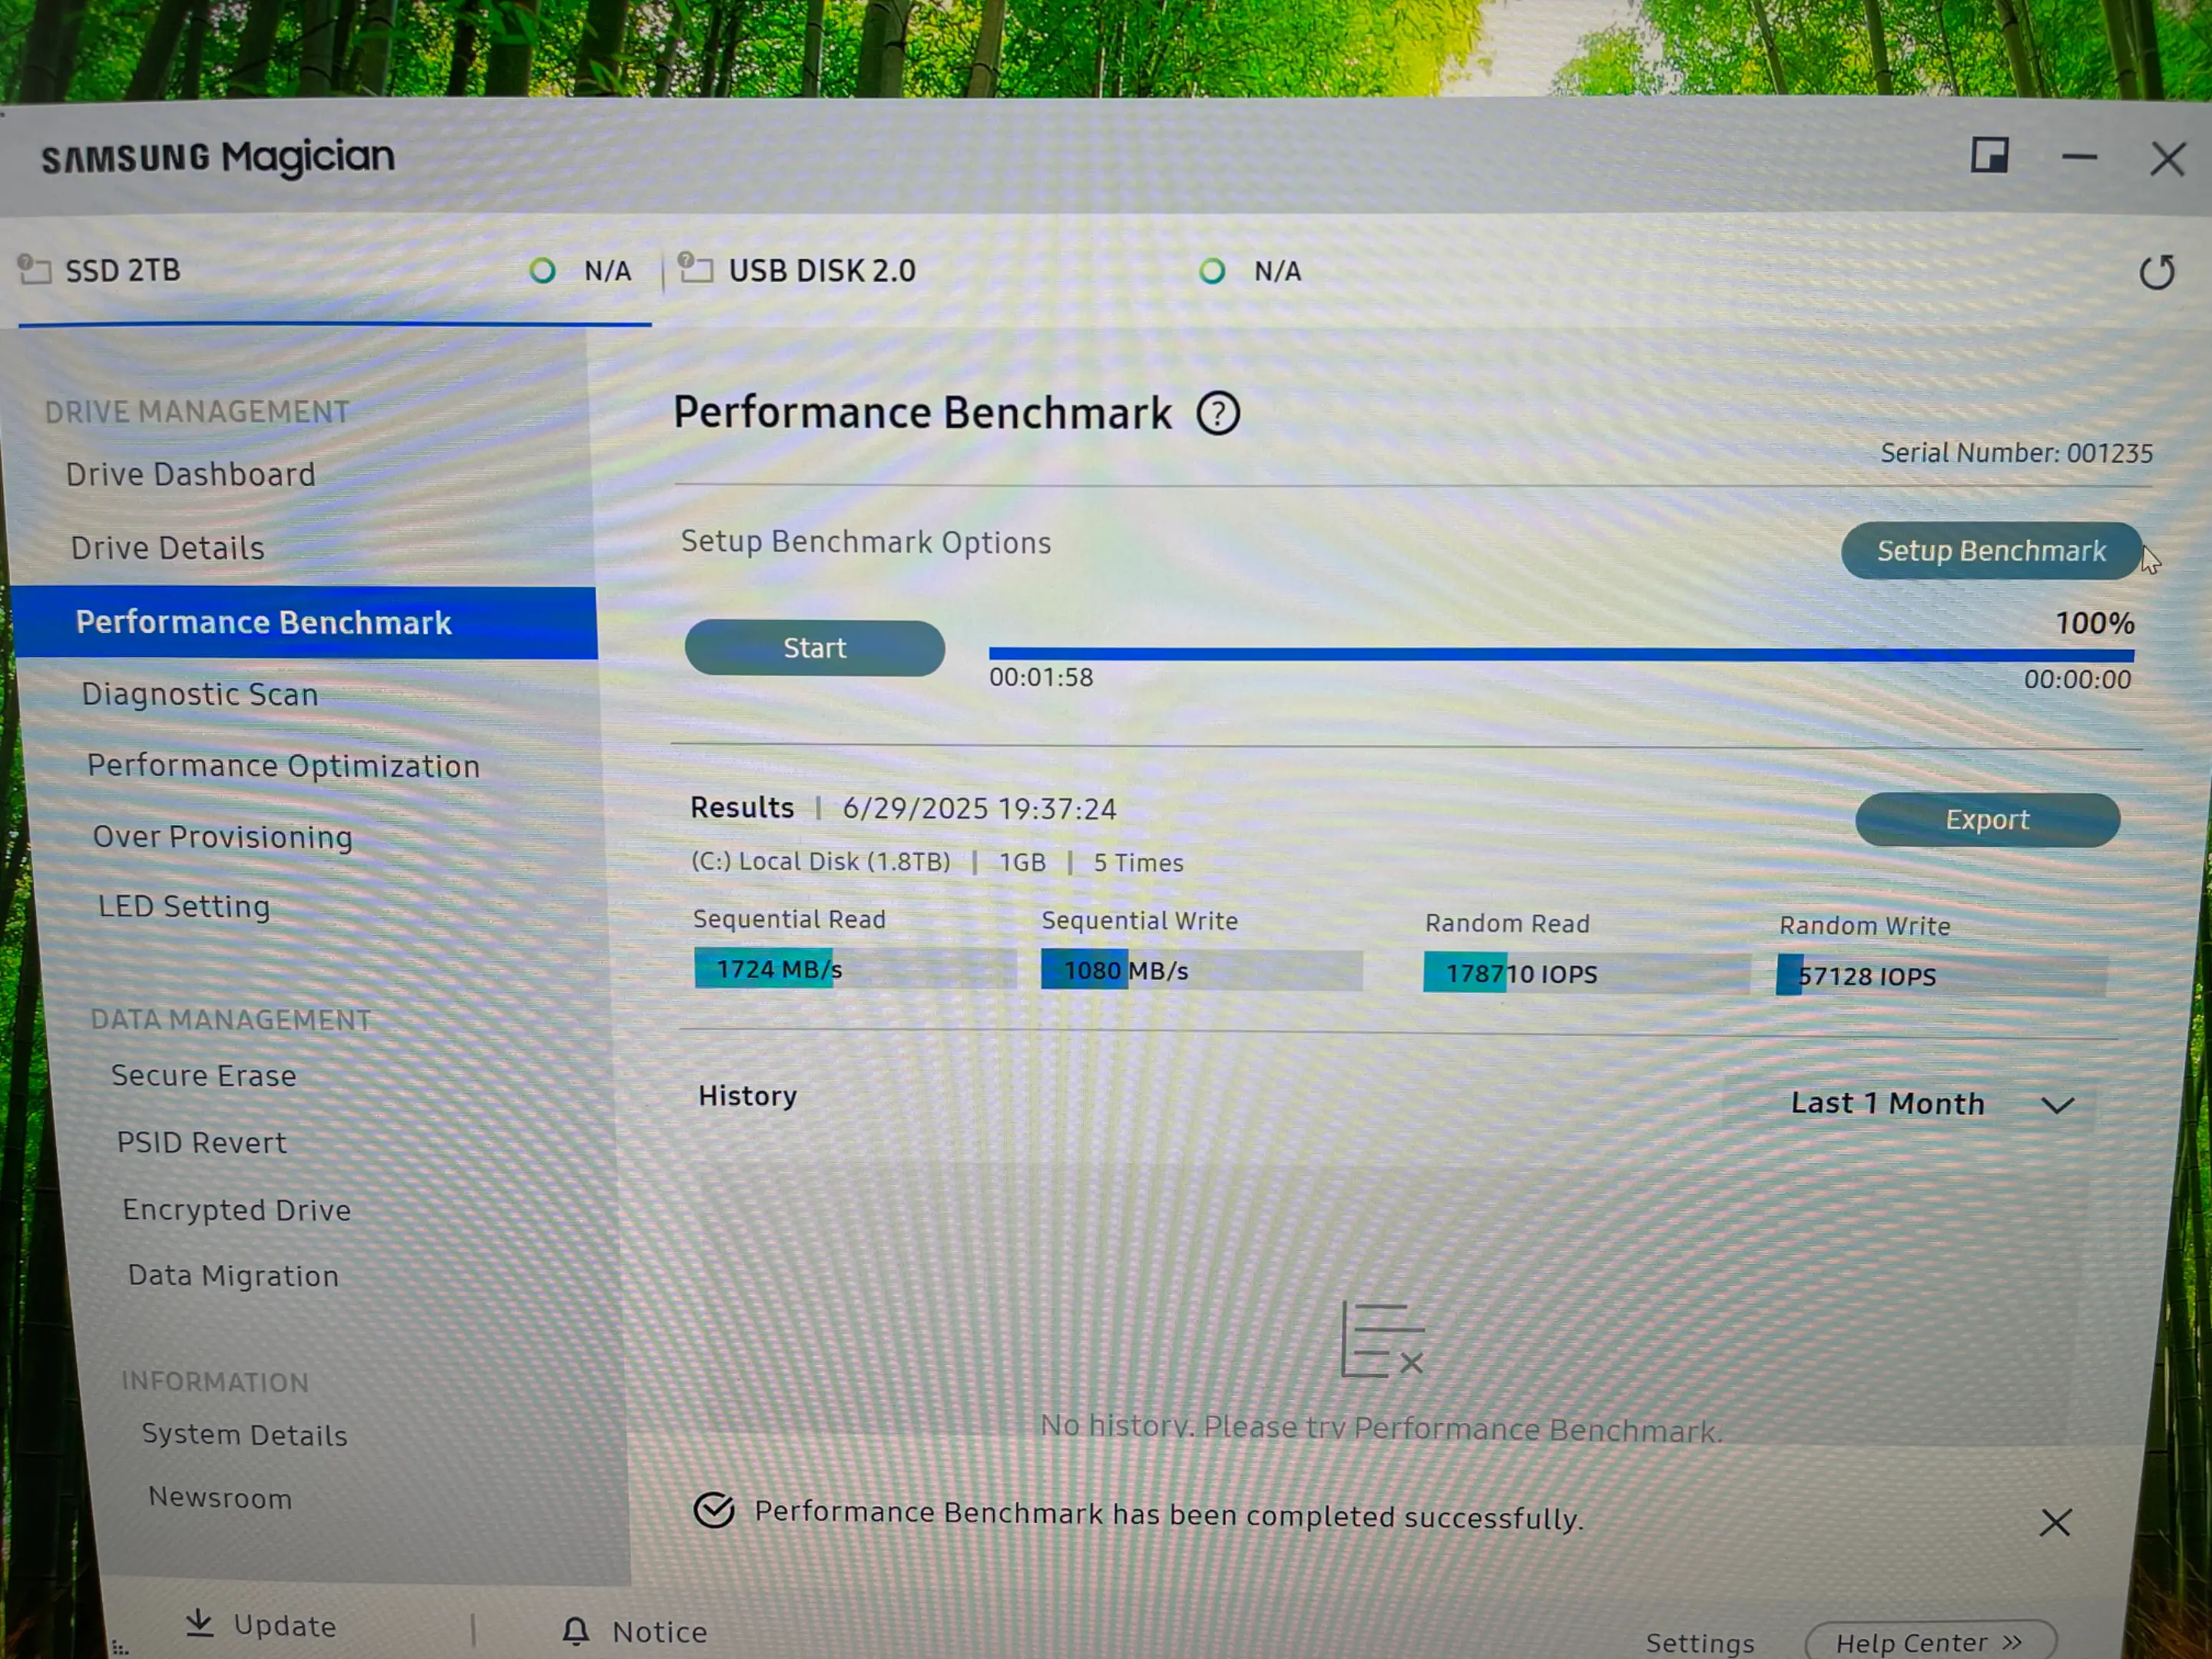Viewport: 2212px width, 1659px height.
Task: Close the Samsung Magician window
Action: click(2167, 158)
